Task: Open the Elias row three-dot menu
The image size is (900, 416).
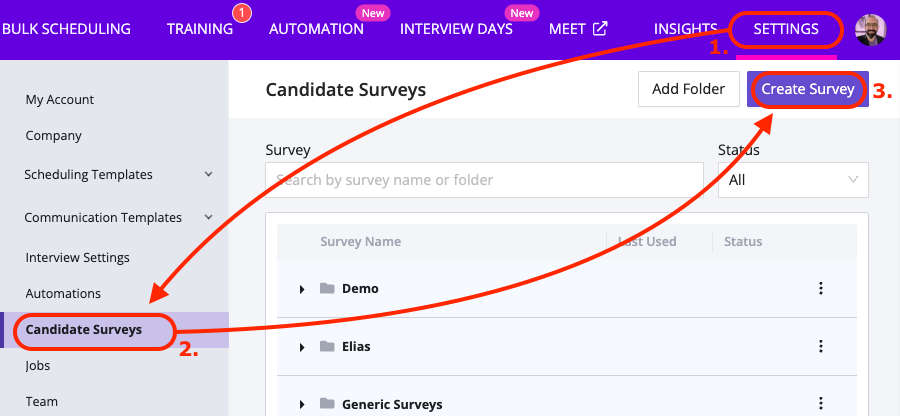Action: 821,347
